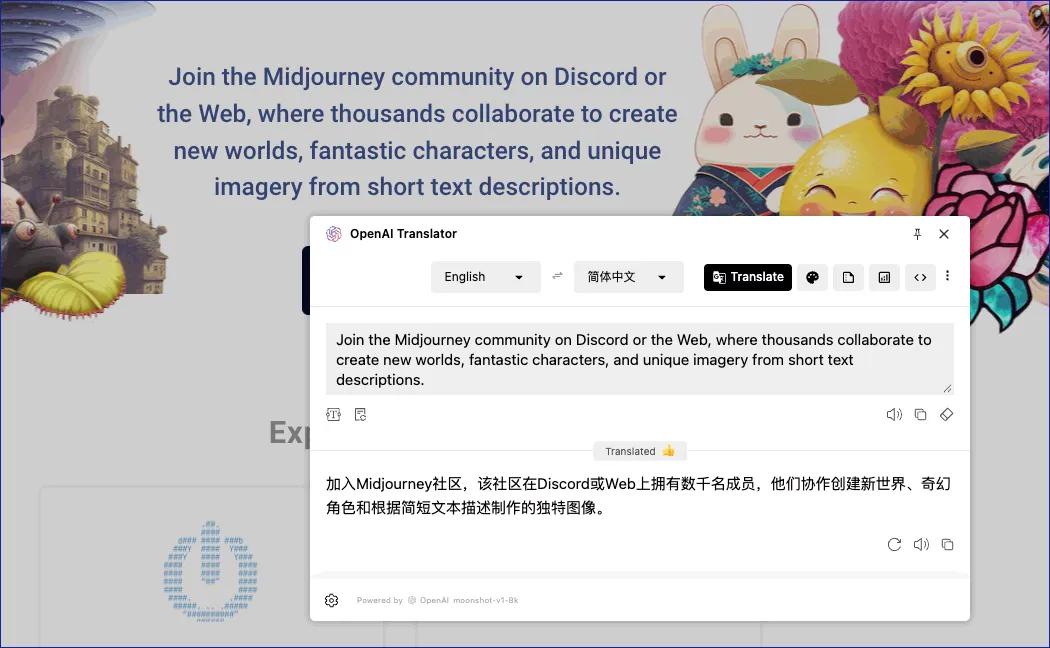Open the 简体中文 target language dropdown

628,277
